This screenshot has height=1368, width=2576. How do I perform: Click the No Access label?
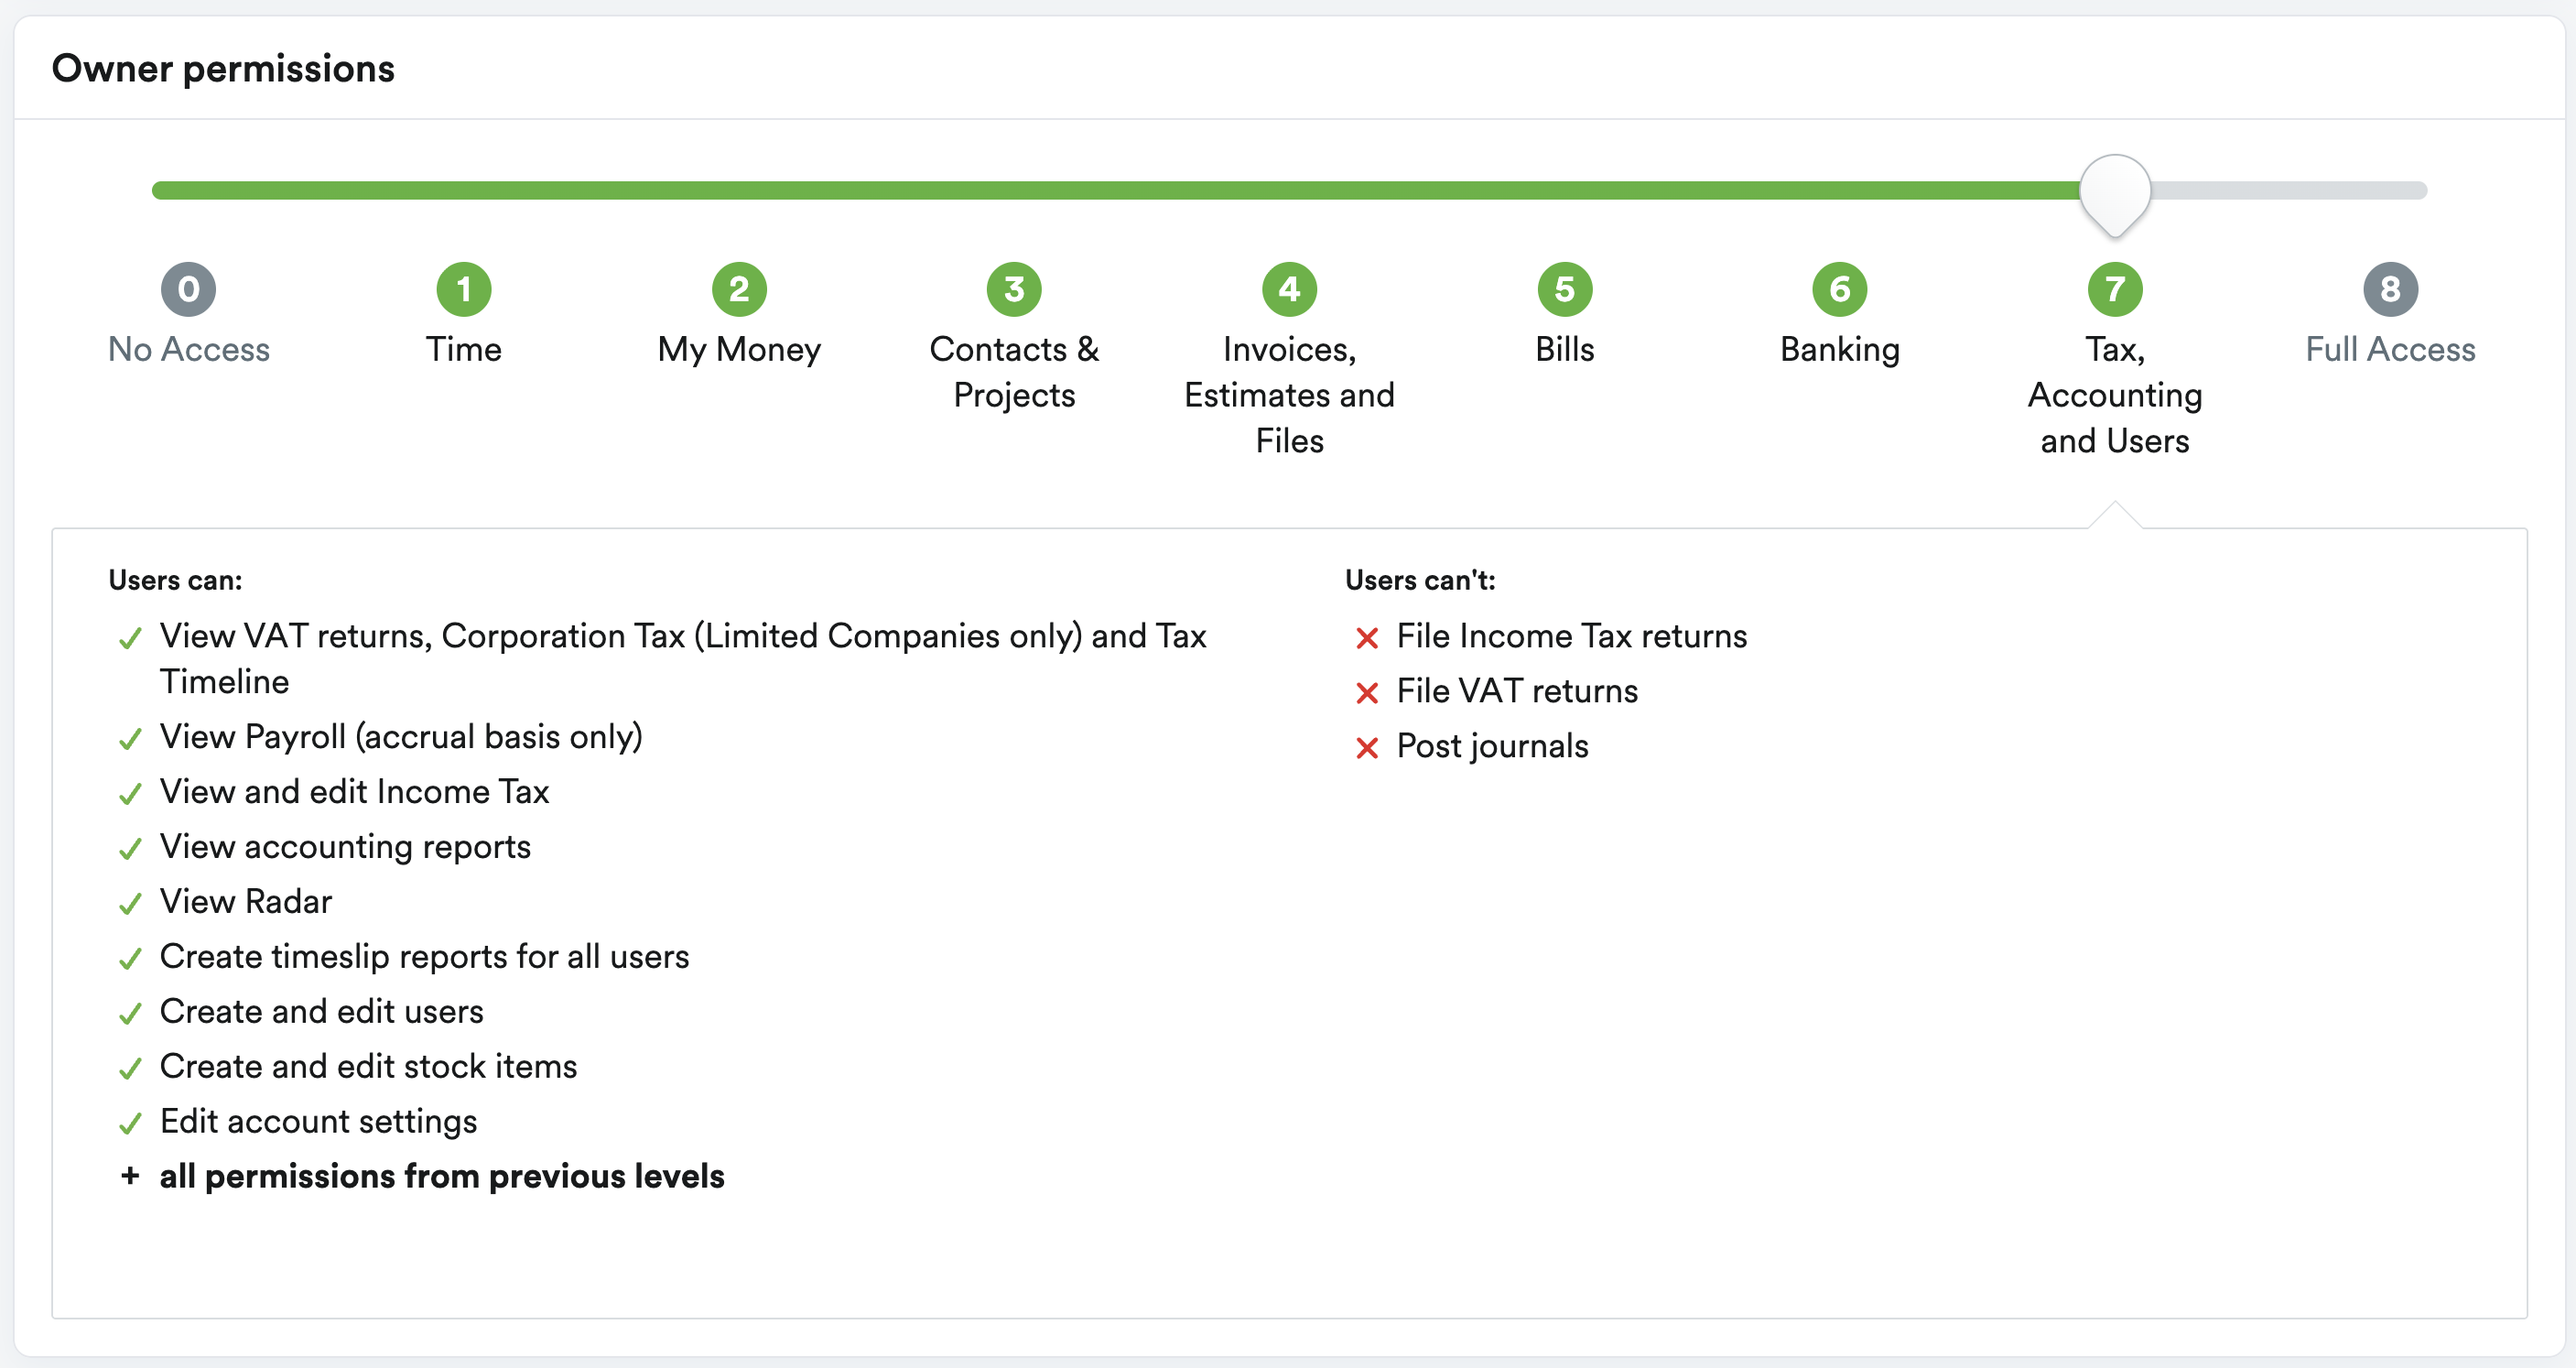[x=189, y=349]
